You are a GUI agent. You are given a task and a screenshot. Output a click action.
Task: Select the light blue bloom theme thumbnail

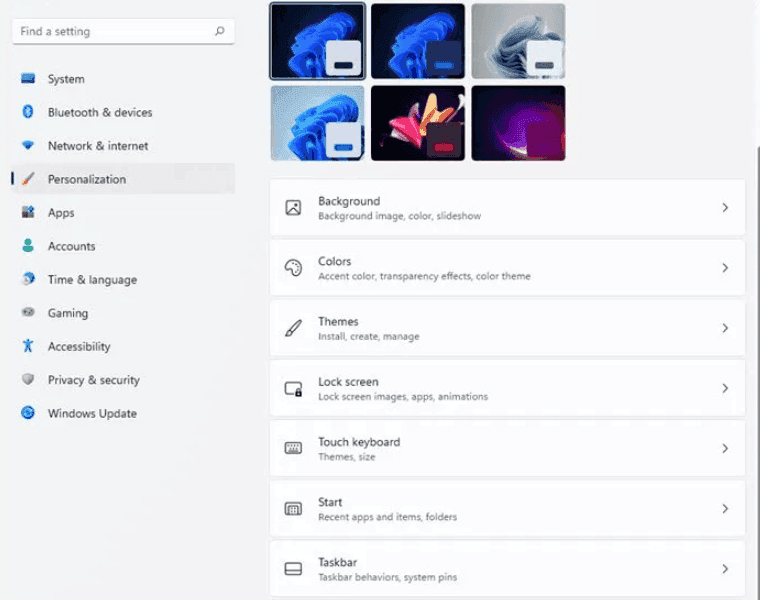[317, 123]
